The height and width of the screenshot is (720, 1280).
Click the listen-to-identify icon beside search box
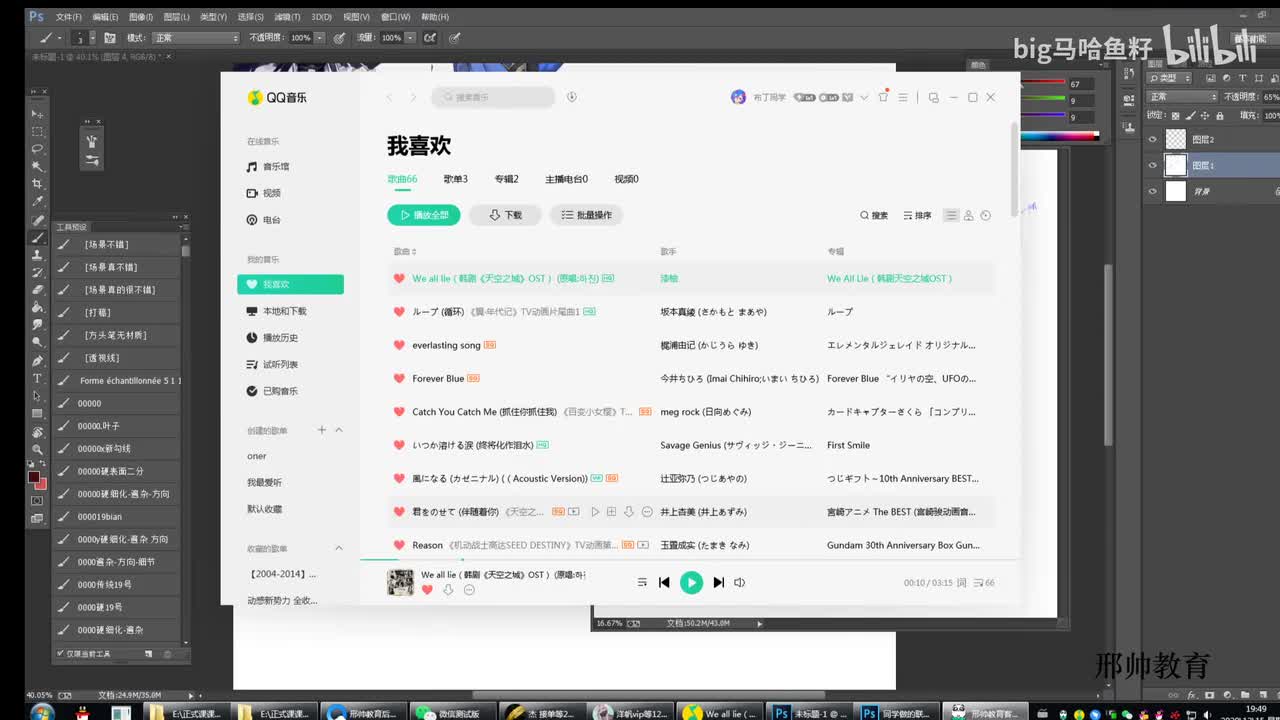point(572,97)
